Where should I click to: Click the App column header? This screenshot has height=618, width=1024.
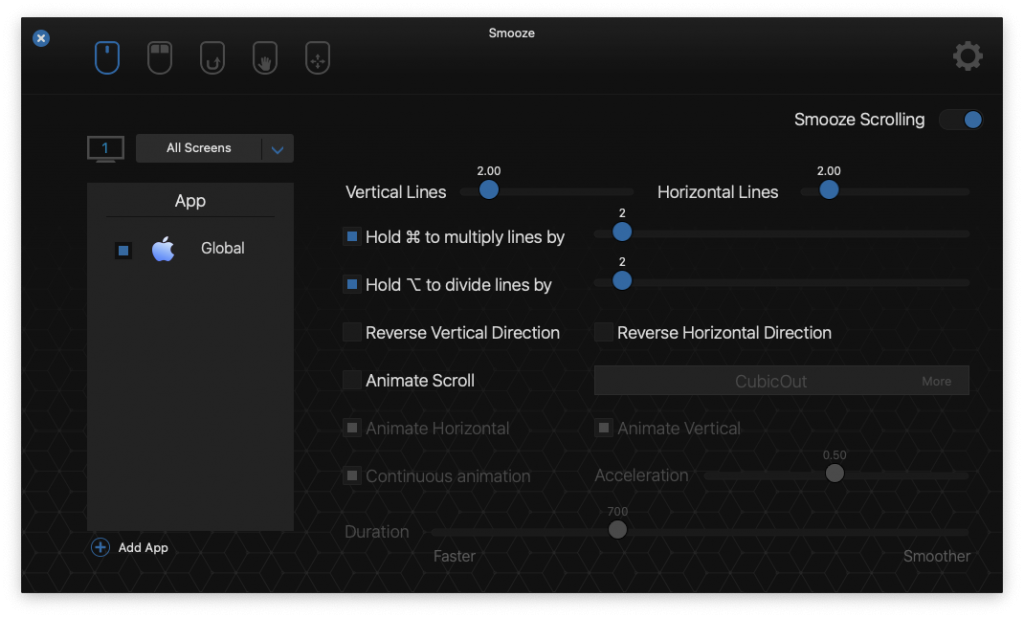[x=190, y=201]
